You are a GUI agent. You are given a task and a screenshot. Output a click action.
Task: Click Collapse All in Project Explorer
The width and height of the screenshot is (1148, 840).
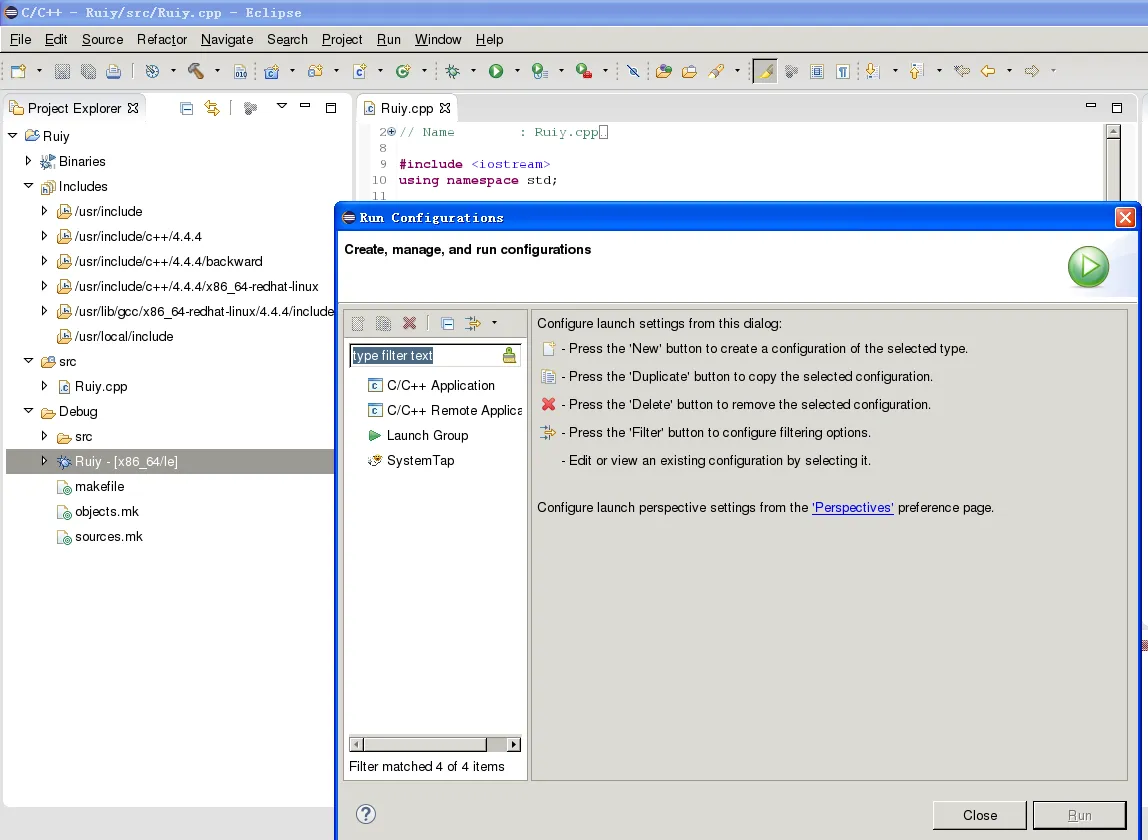(187, 108)
